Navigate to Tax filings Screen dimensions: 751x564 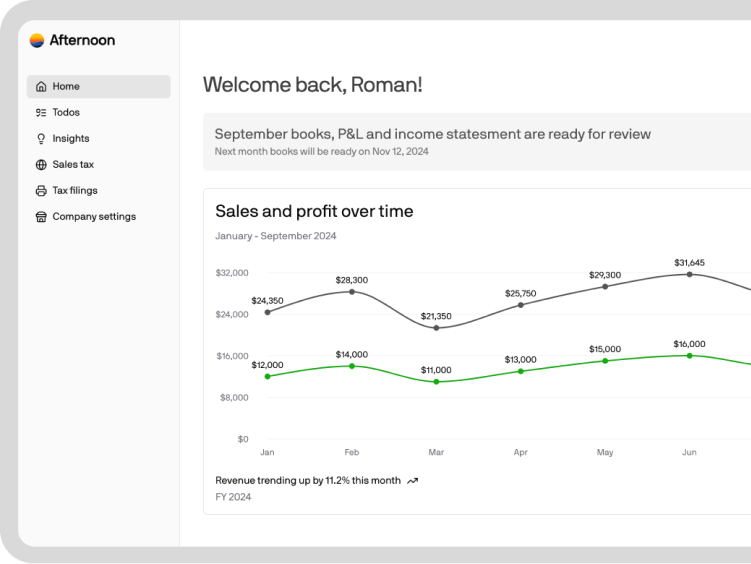click(x=75, y=191)
